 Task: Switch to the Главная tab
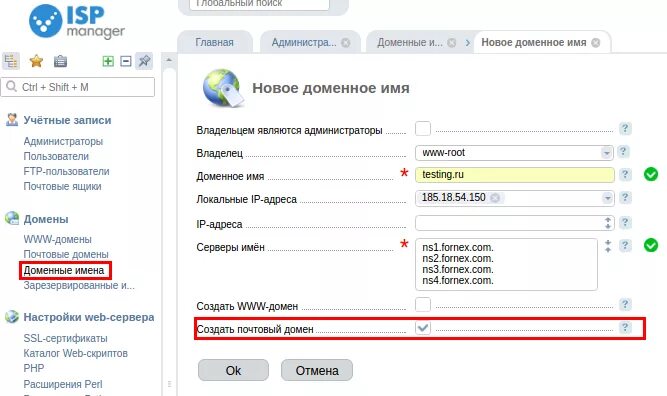[214, 43]
